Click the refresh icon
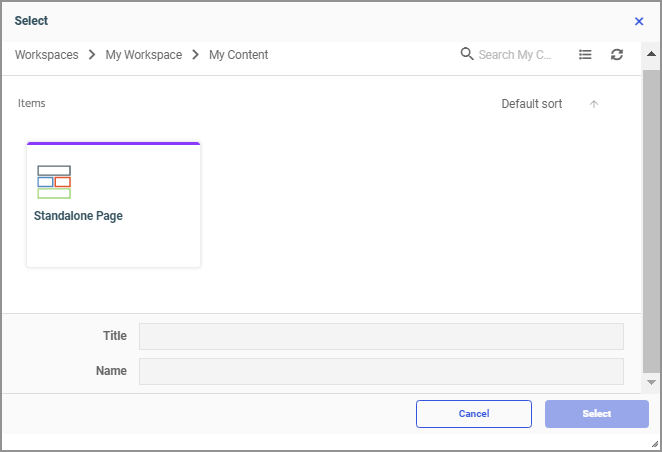 click(617, 55)
